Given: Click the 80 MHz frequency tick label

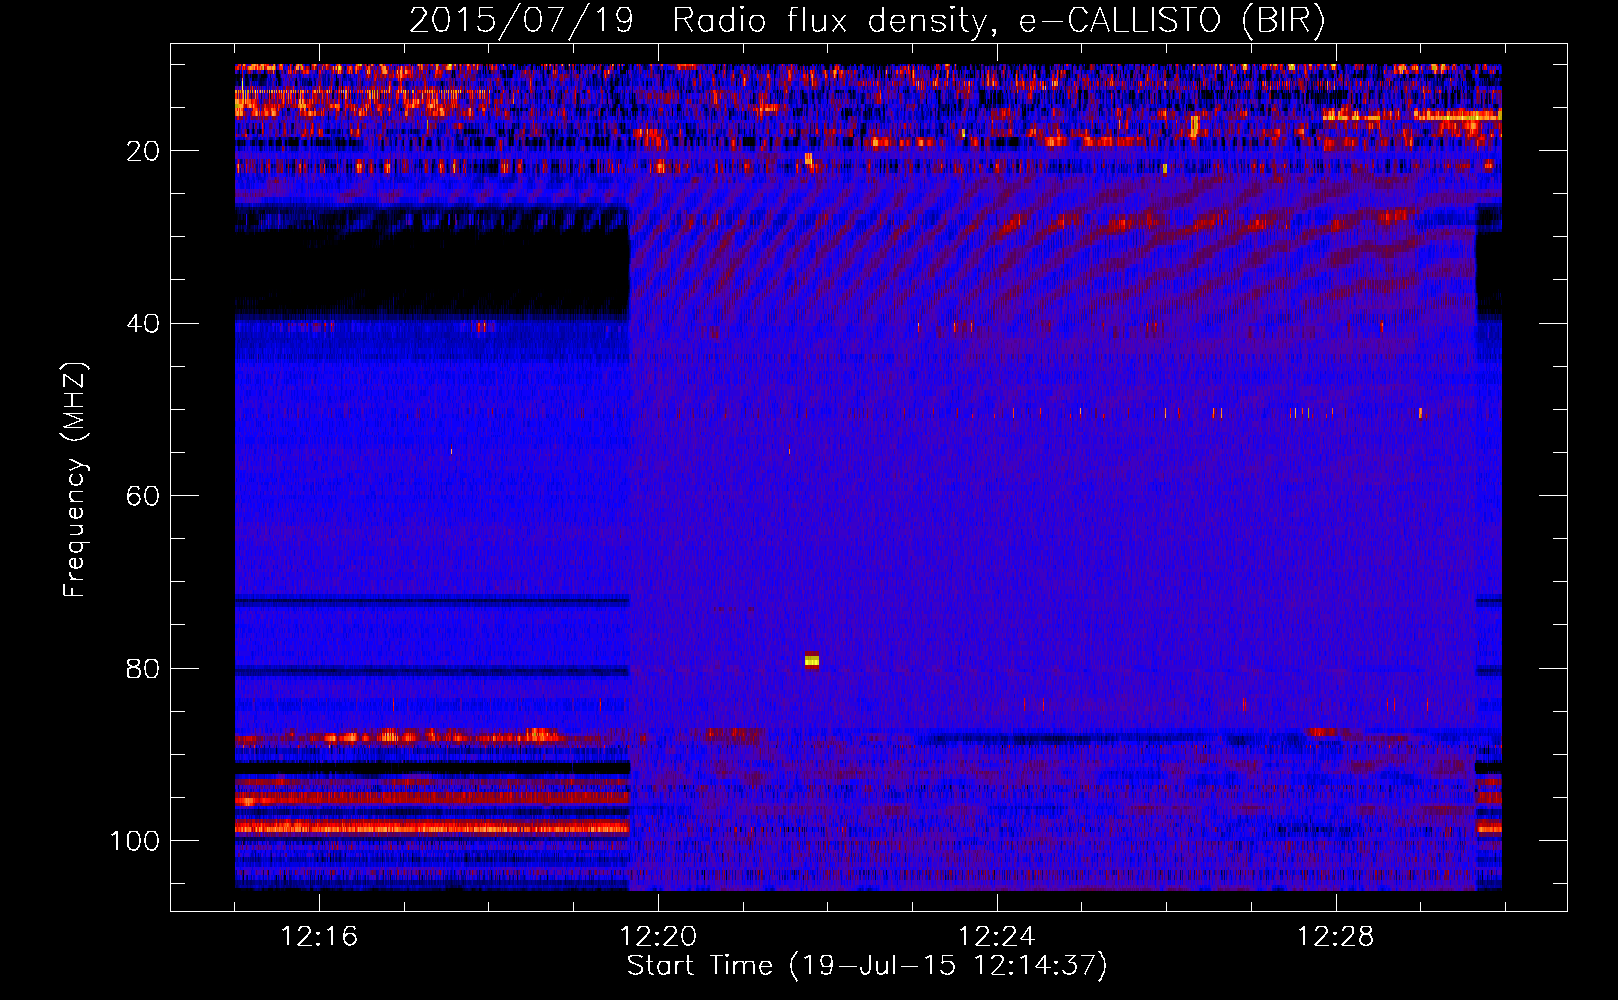Looking at the screenshot, I should tap(144, 669).
